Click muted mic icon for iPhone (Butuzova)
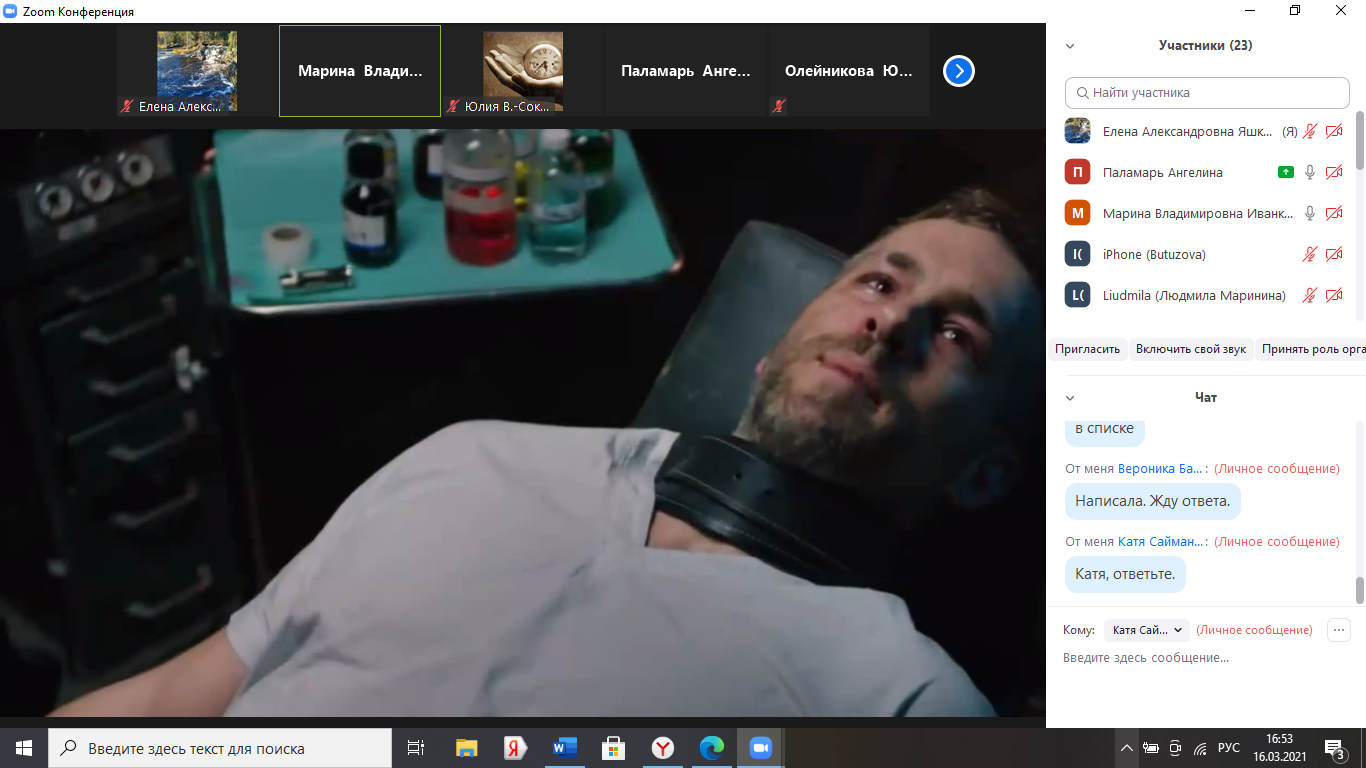Viewport: 1366px width, 768px height. (x=1310, y=254)
